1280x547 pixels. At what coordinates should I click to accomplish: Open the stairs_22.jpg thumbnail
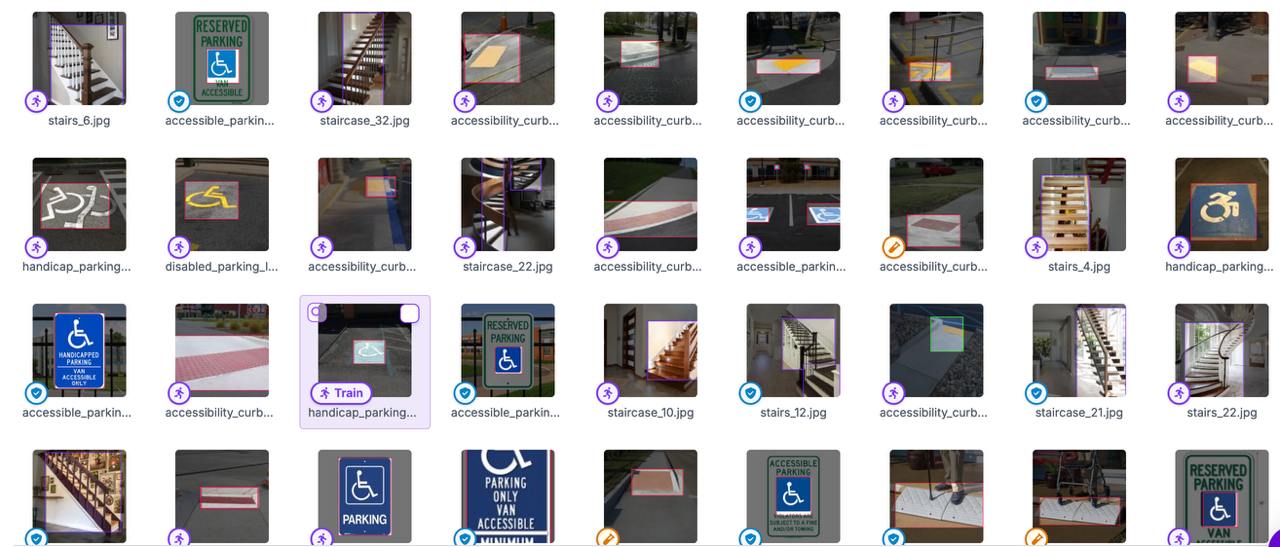coord(1222,350)
